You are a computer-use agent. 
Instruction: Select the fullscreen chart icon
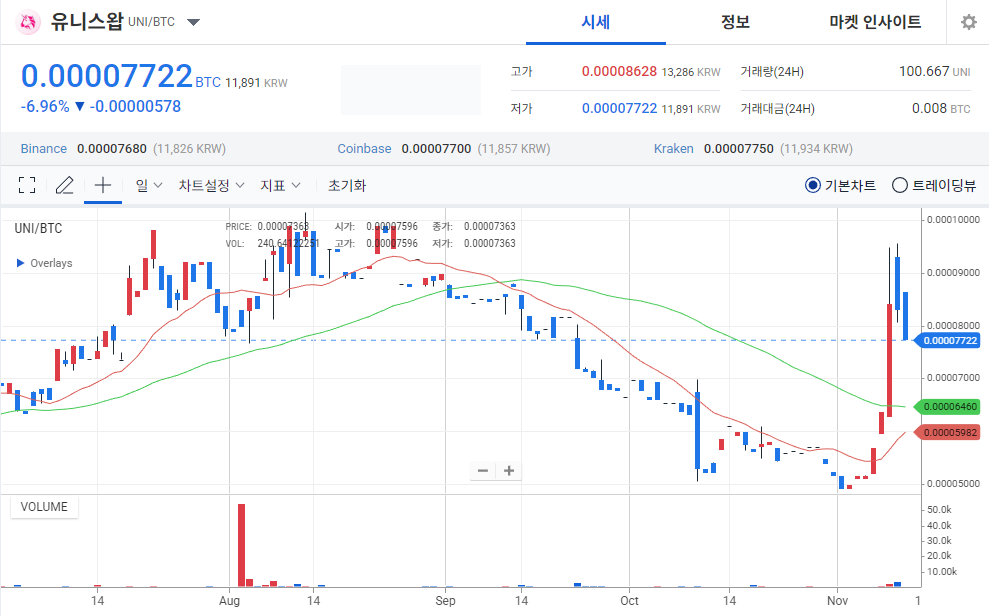(x=27, y=185)
